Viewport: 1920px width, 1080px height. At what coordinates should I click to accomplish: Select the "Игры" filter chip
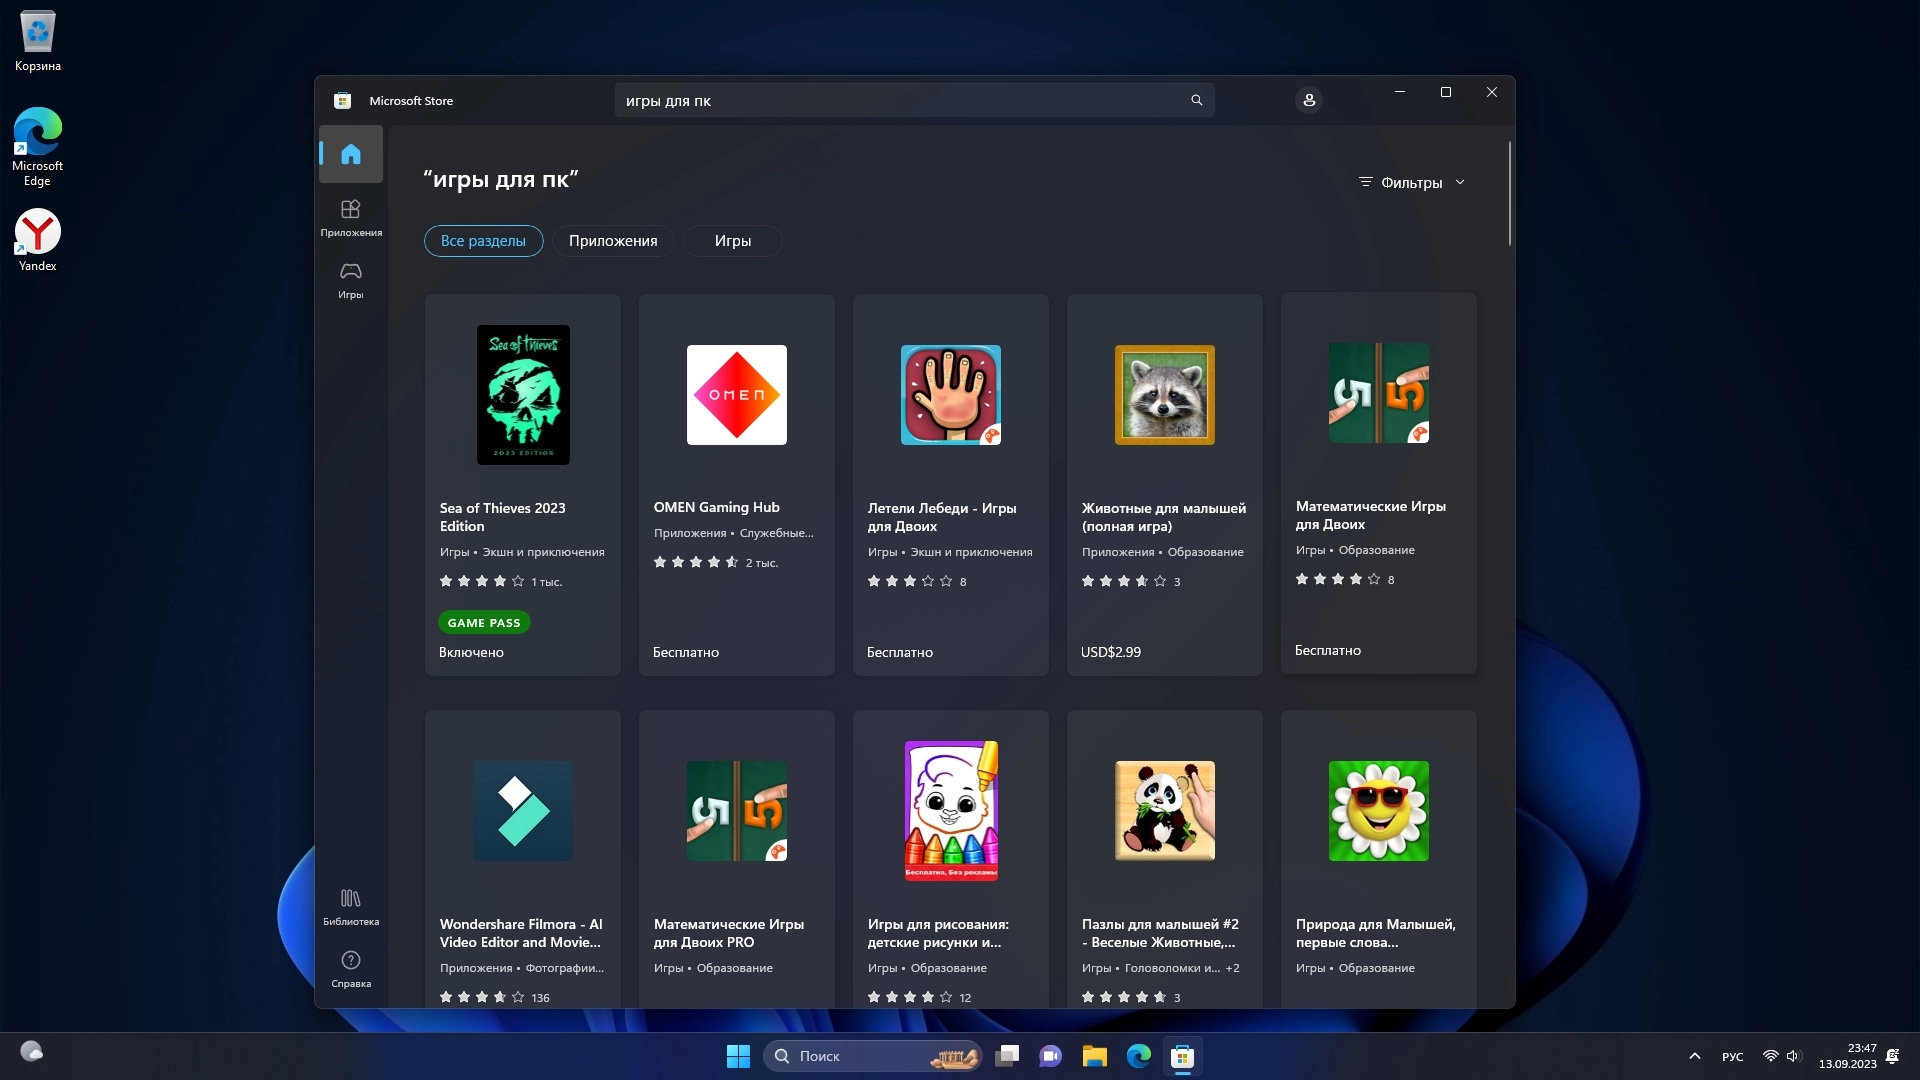pos(732,241)
